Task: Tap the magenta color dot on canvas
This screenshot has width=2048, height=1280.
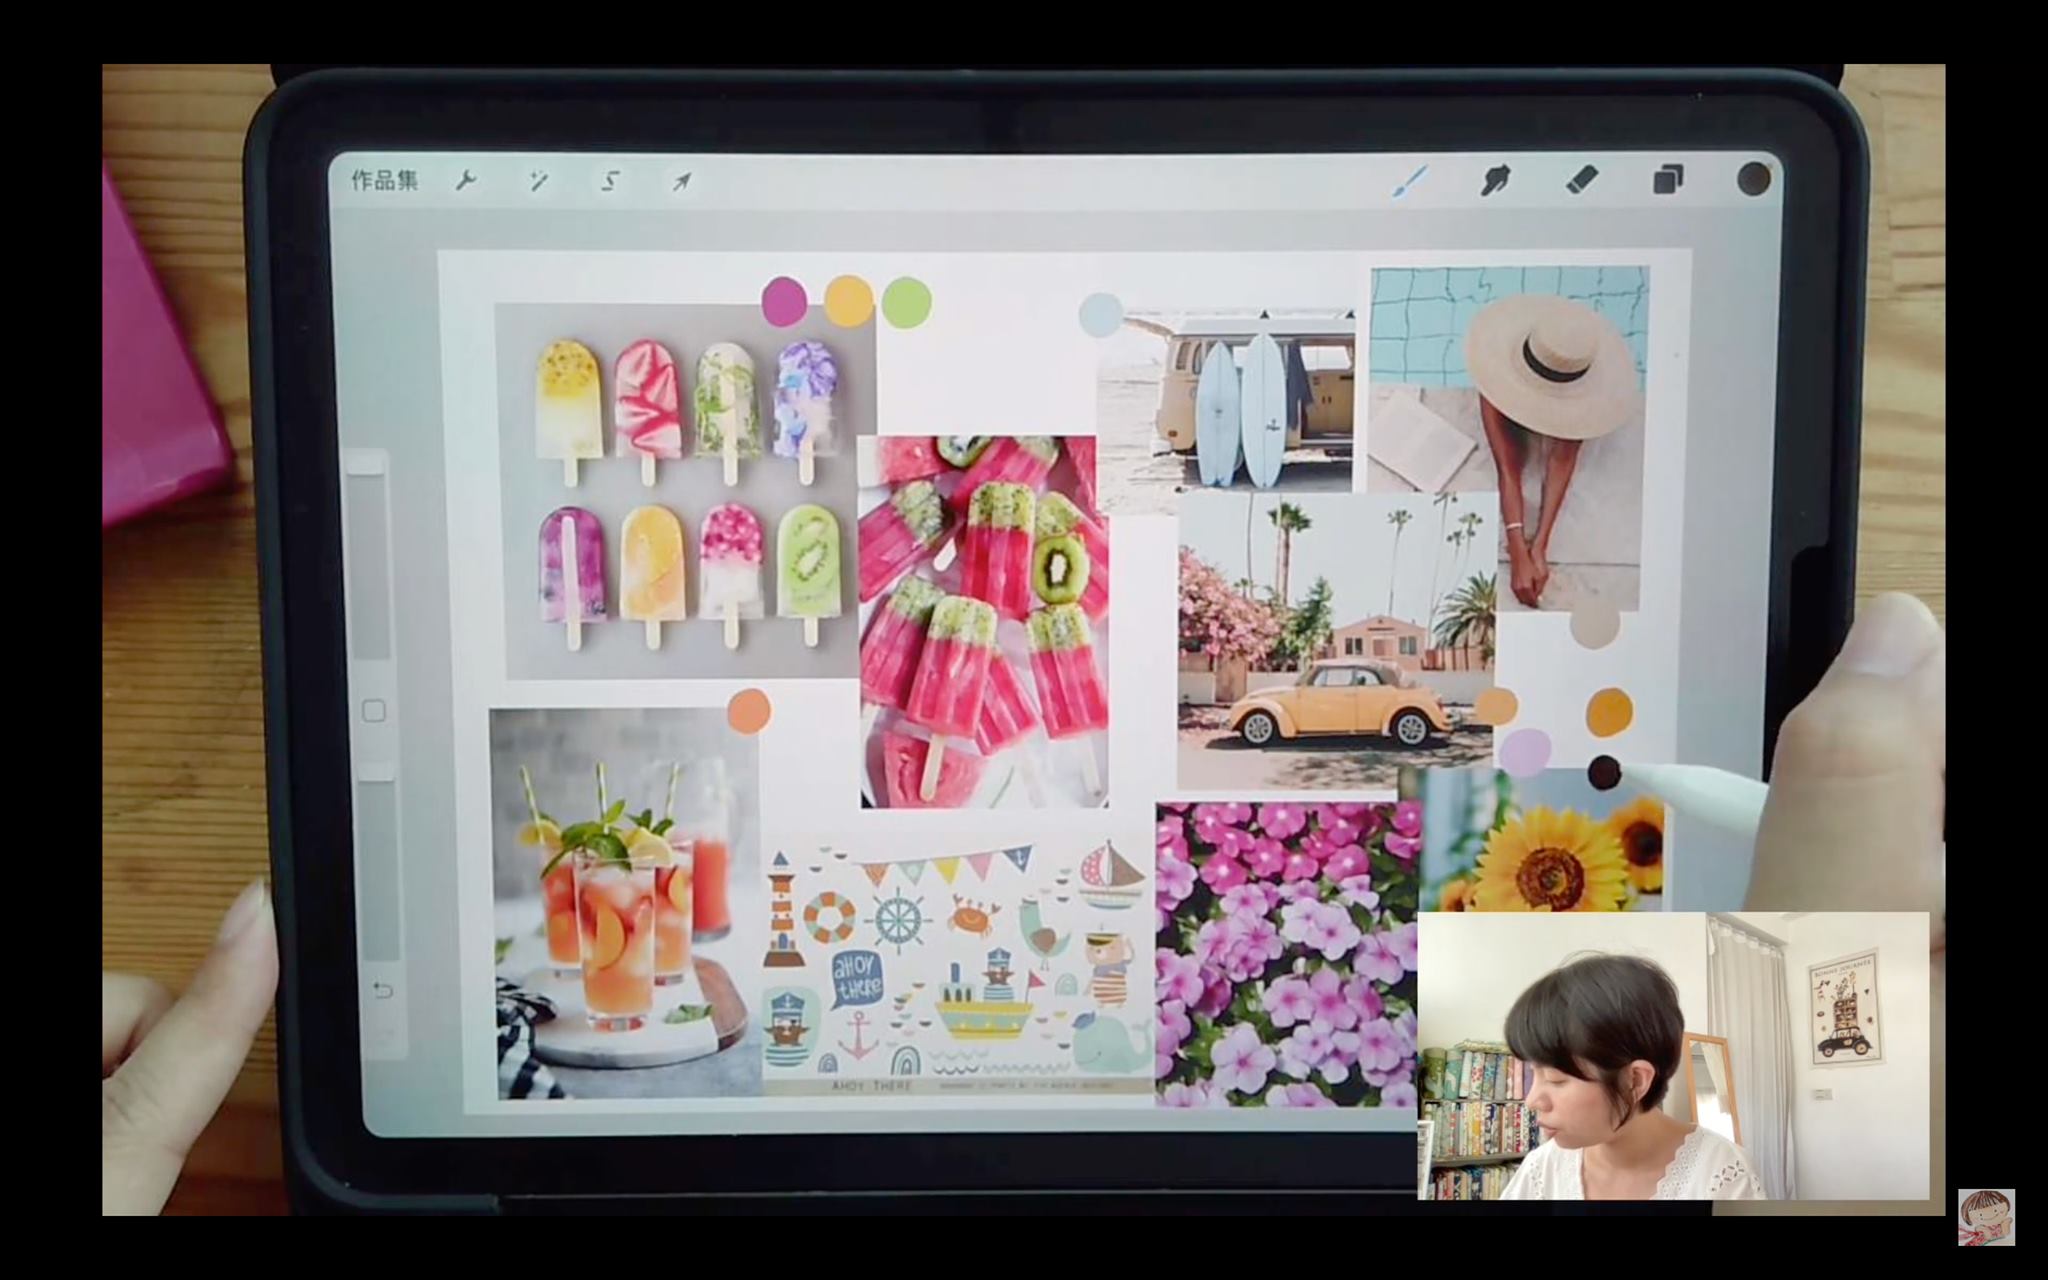Action: pyautogui.click(x=784, y=301)
